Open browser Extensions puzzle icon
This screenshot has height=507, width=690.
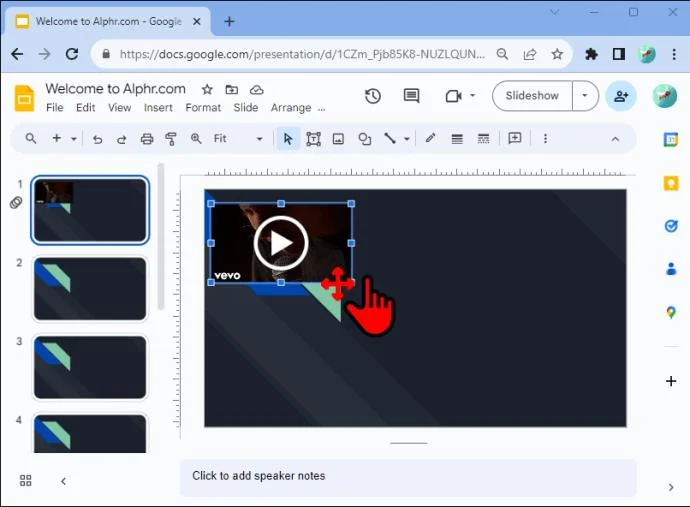(591, 54)
